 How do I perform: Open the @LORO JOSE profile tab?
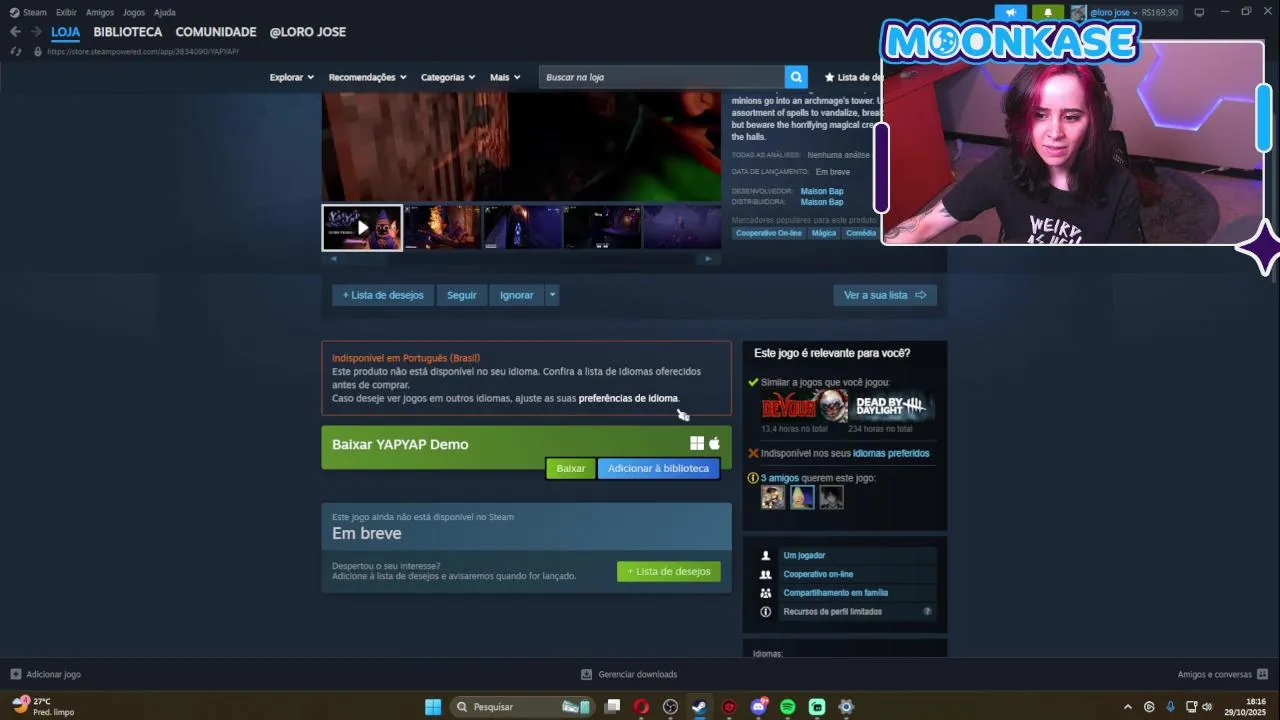click(x=308, y=32)
